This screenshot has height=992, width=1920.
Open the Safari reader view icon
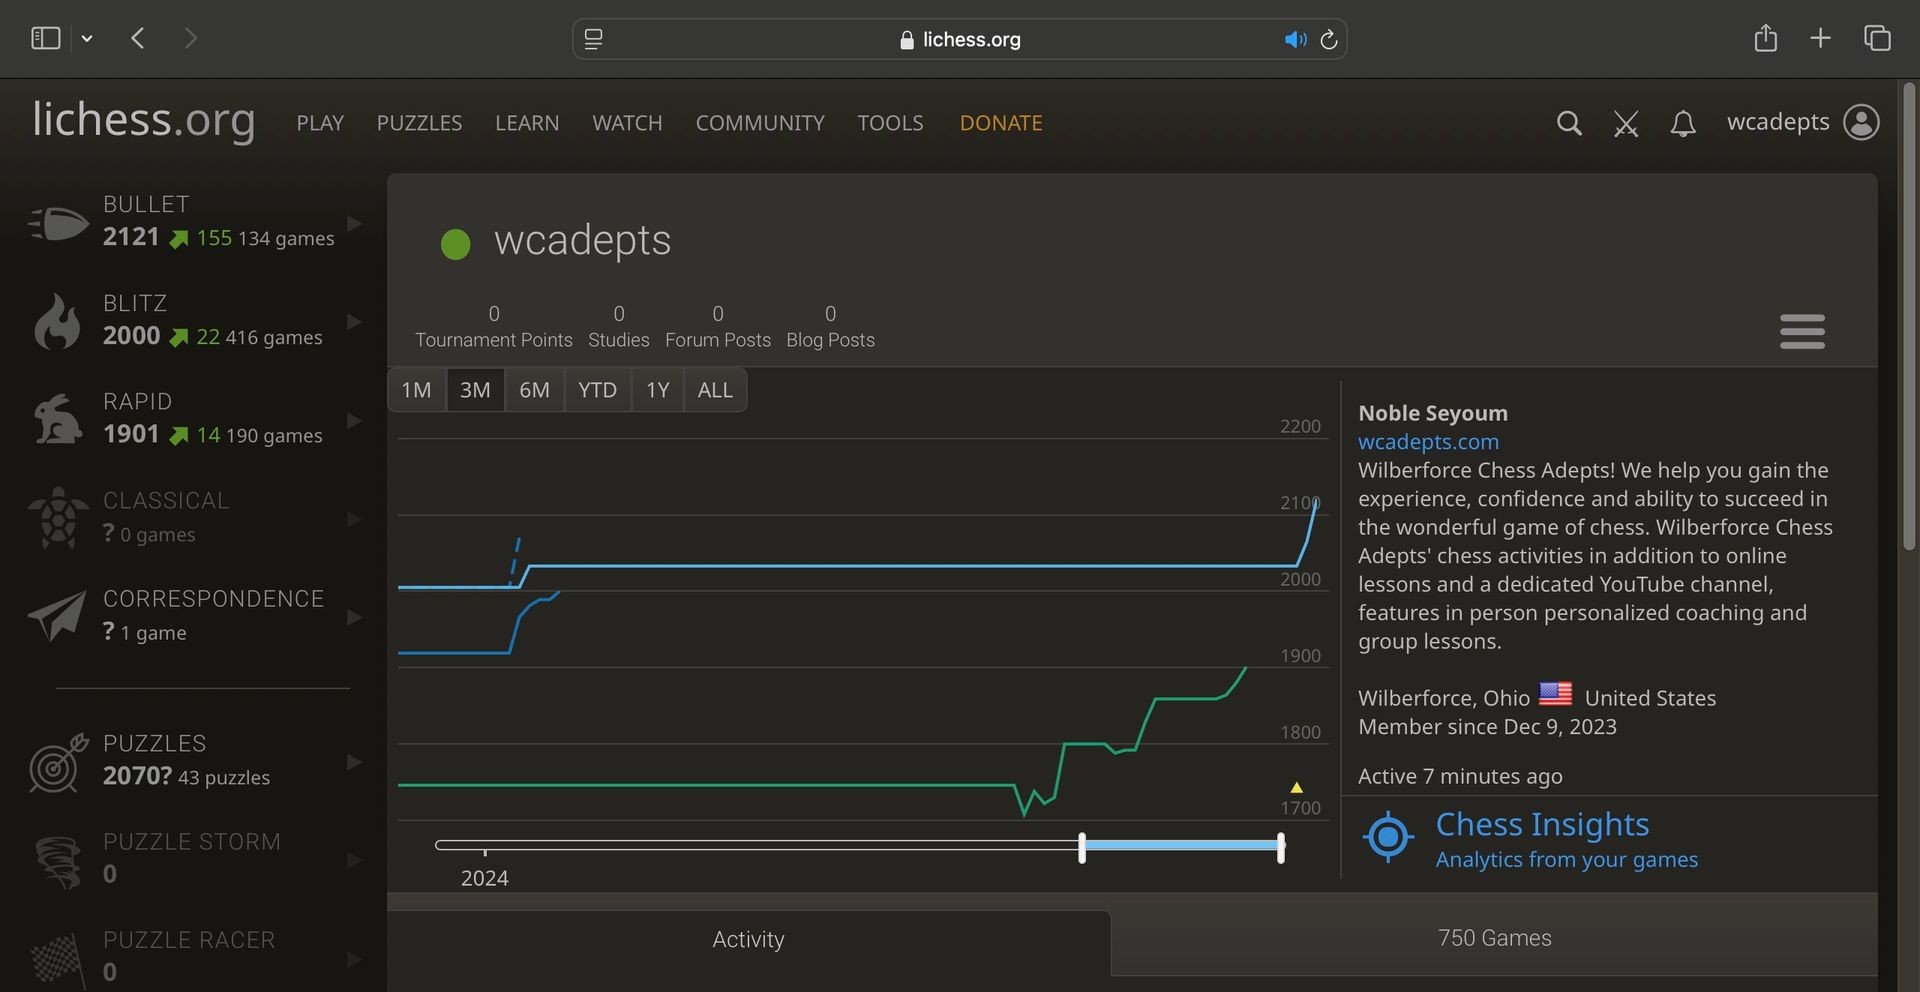point(593,39)
